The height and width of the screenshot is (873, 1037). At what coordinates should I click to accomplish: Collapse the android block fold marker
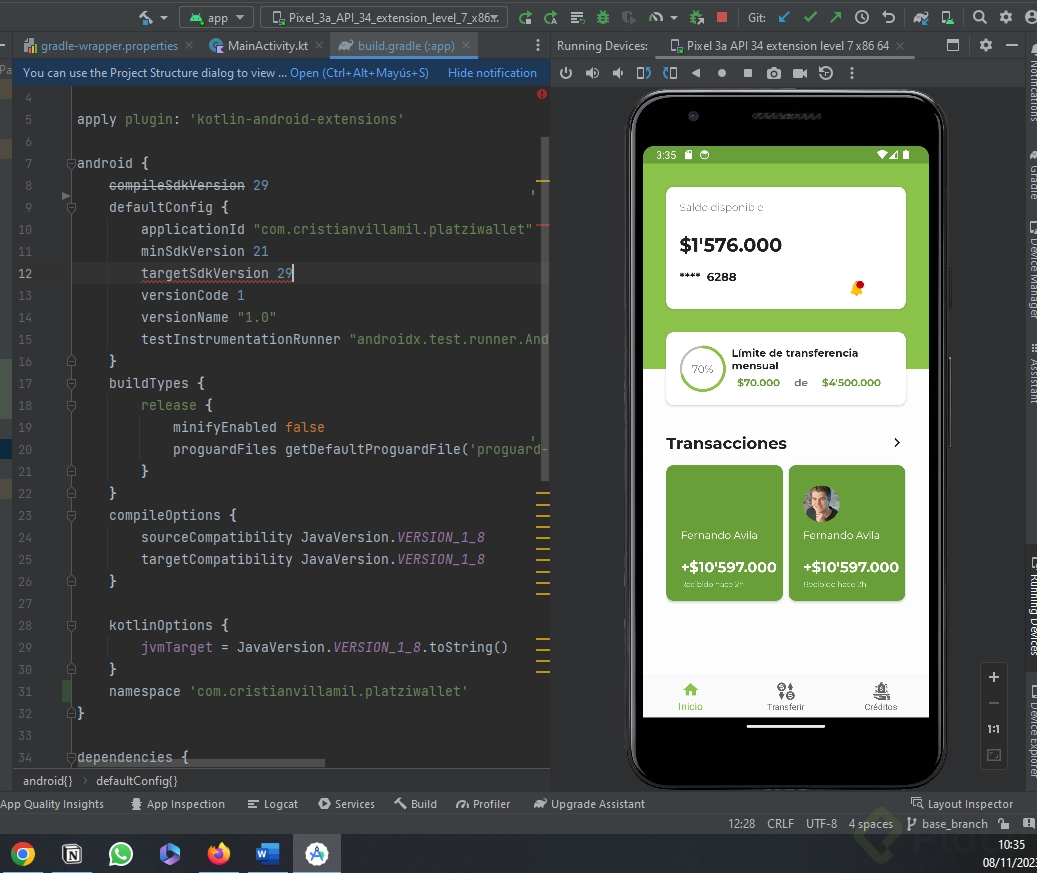pyautogui.click(x=71, y=163)
